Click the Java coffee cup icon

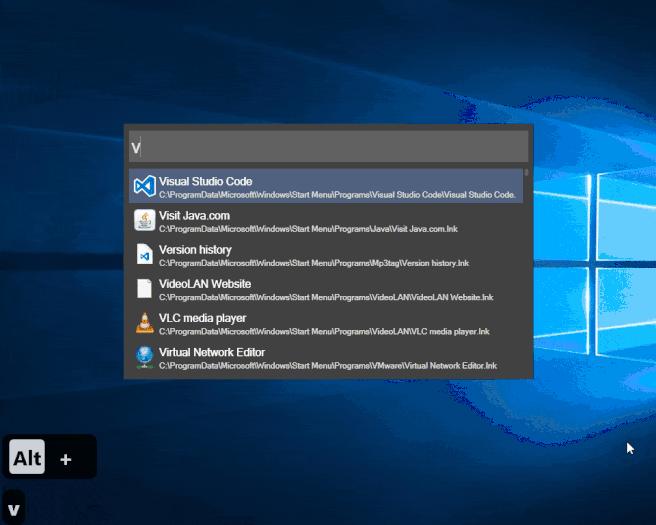pos(144,220)
